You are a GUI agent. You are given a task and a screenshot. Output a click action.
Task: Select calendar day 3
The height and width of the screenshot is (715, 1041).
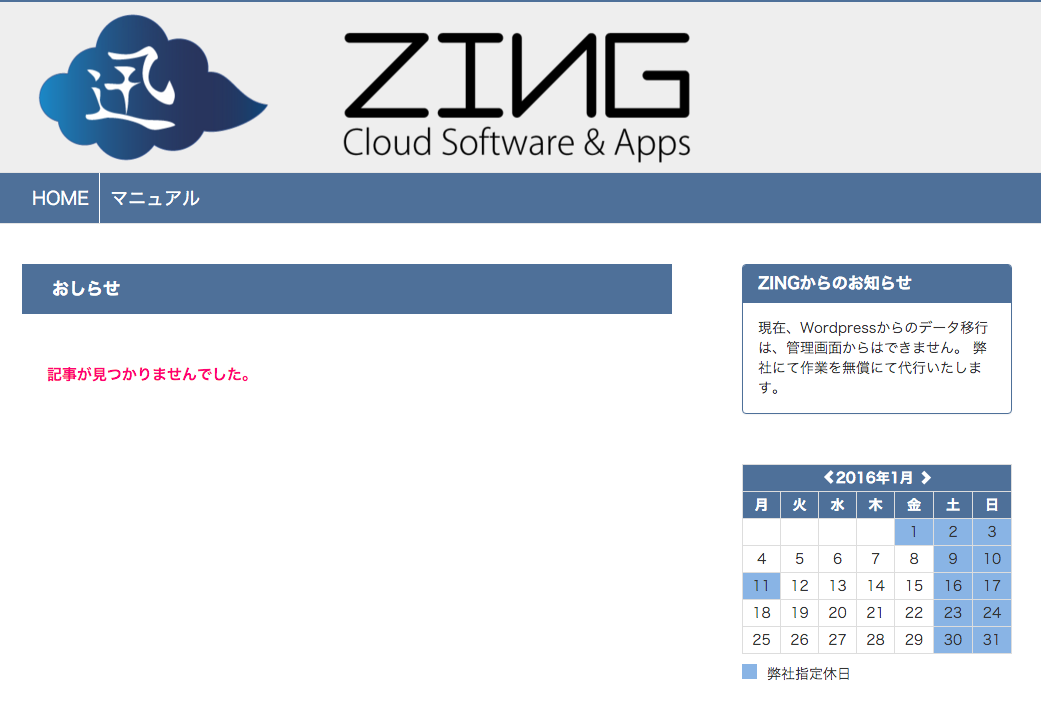[x=992, y=532]
